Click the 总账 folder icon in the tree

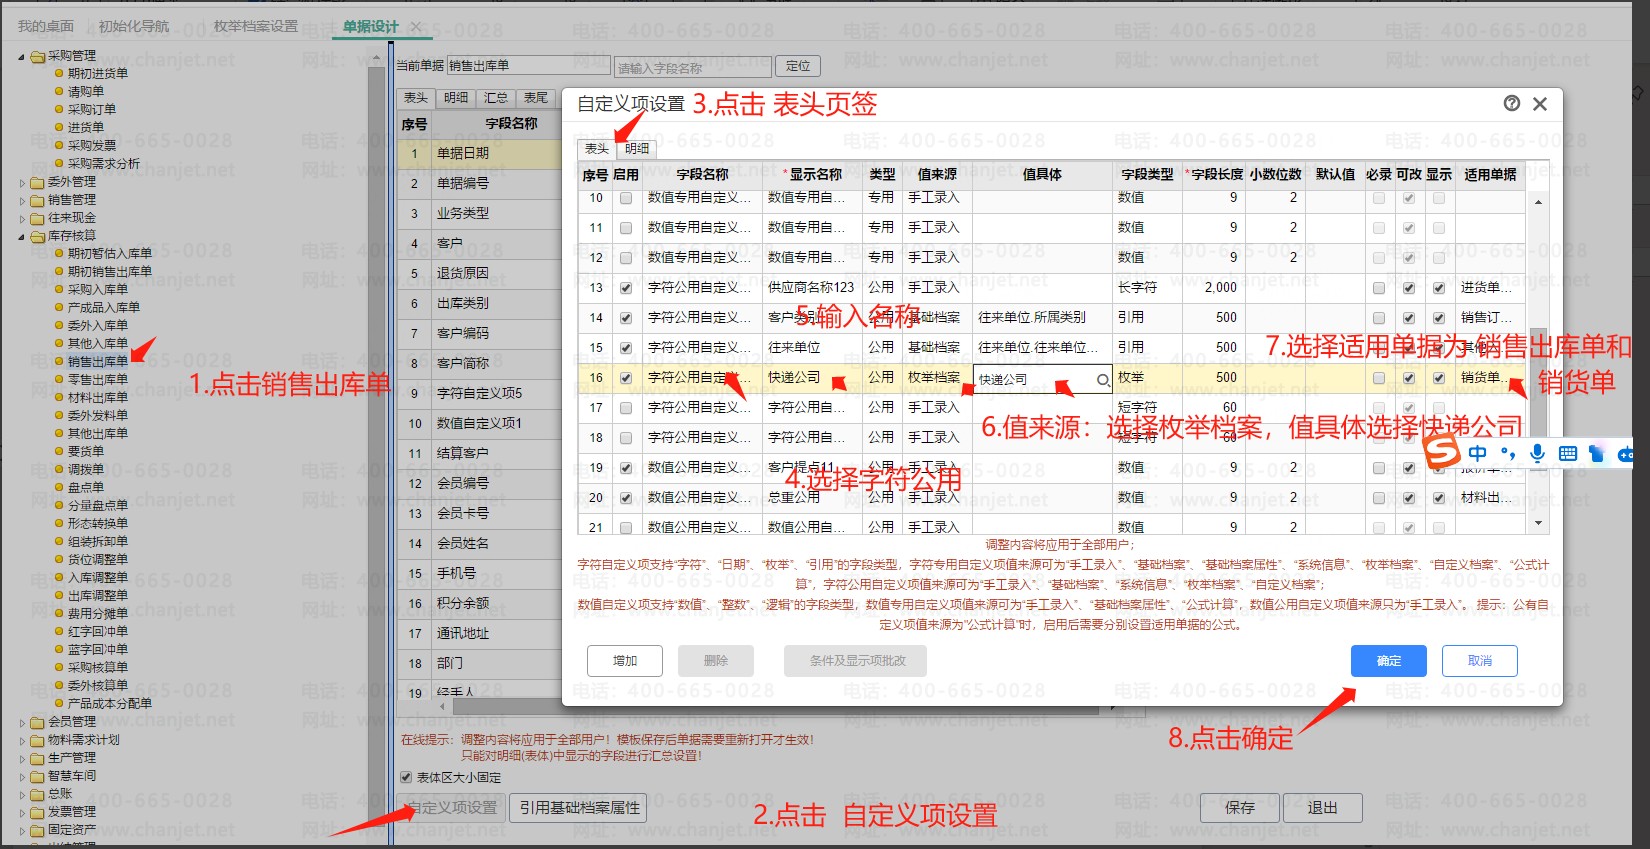pyautogui.click(x=37, y=794)
